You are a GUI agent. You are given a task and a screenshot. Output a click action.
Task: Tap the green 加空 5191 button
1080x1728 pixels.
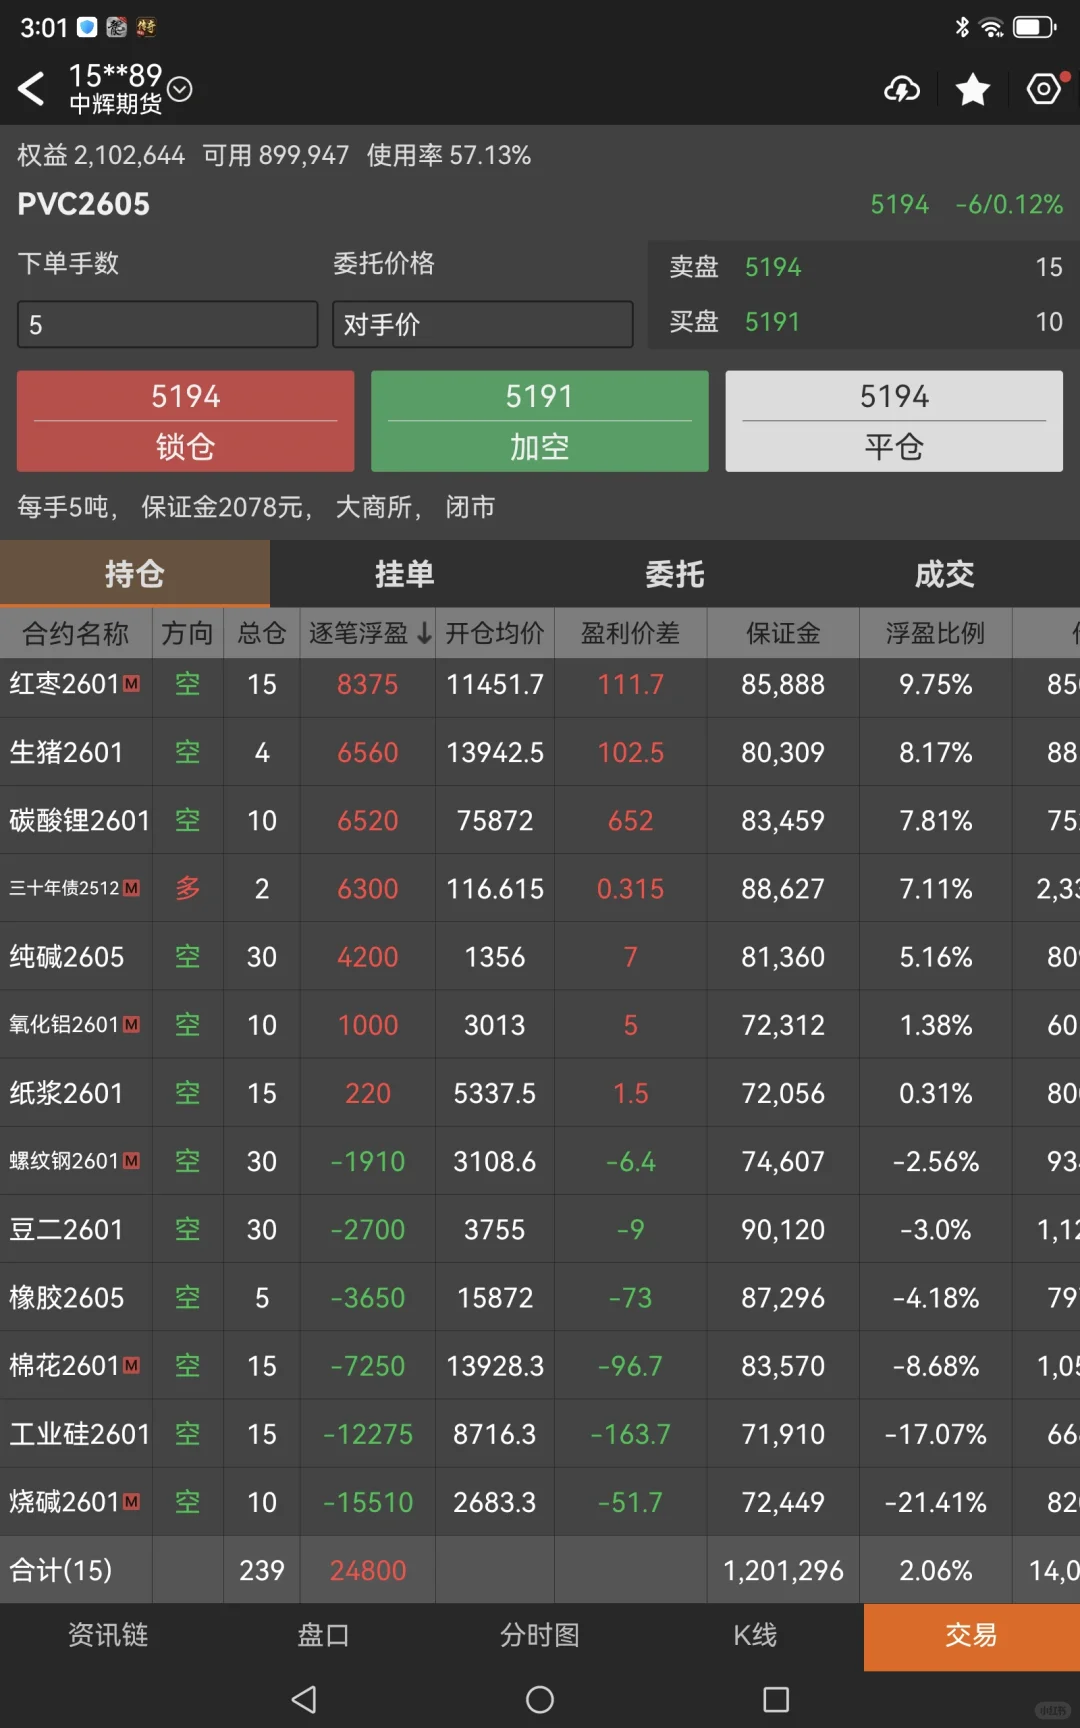(540, 421)
